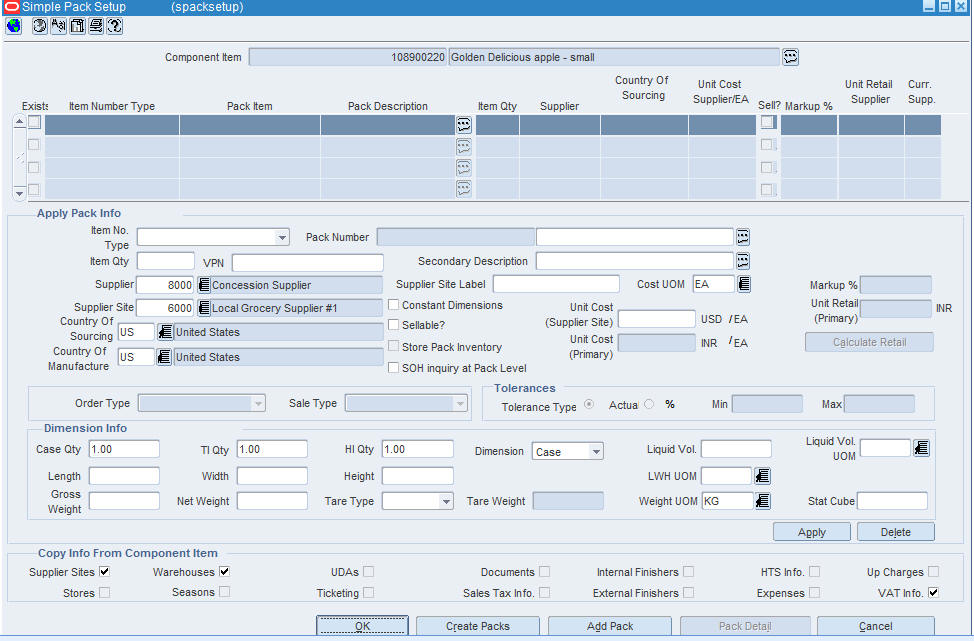Open the Order Type dropdown

tap(258, 404)
